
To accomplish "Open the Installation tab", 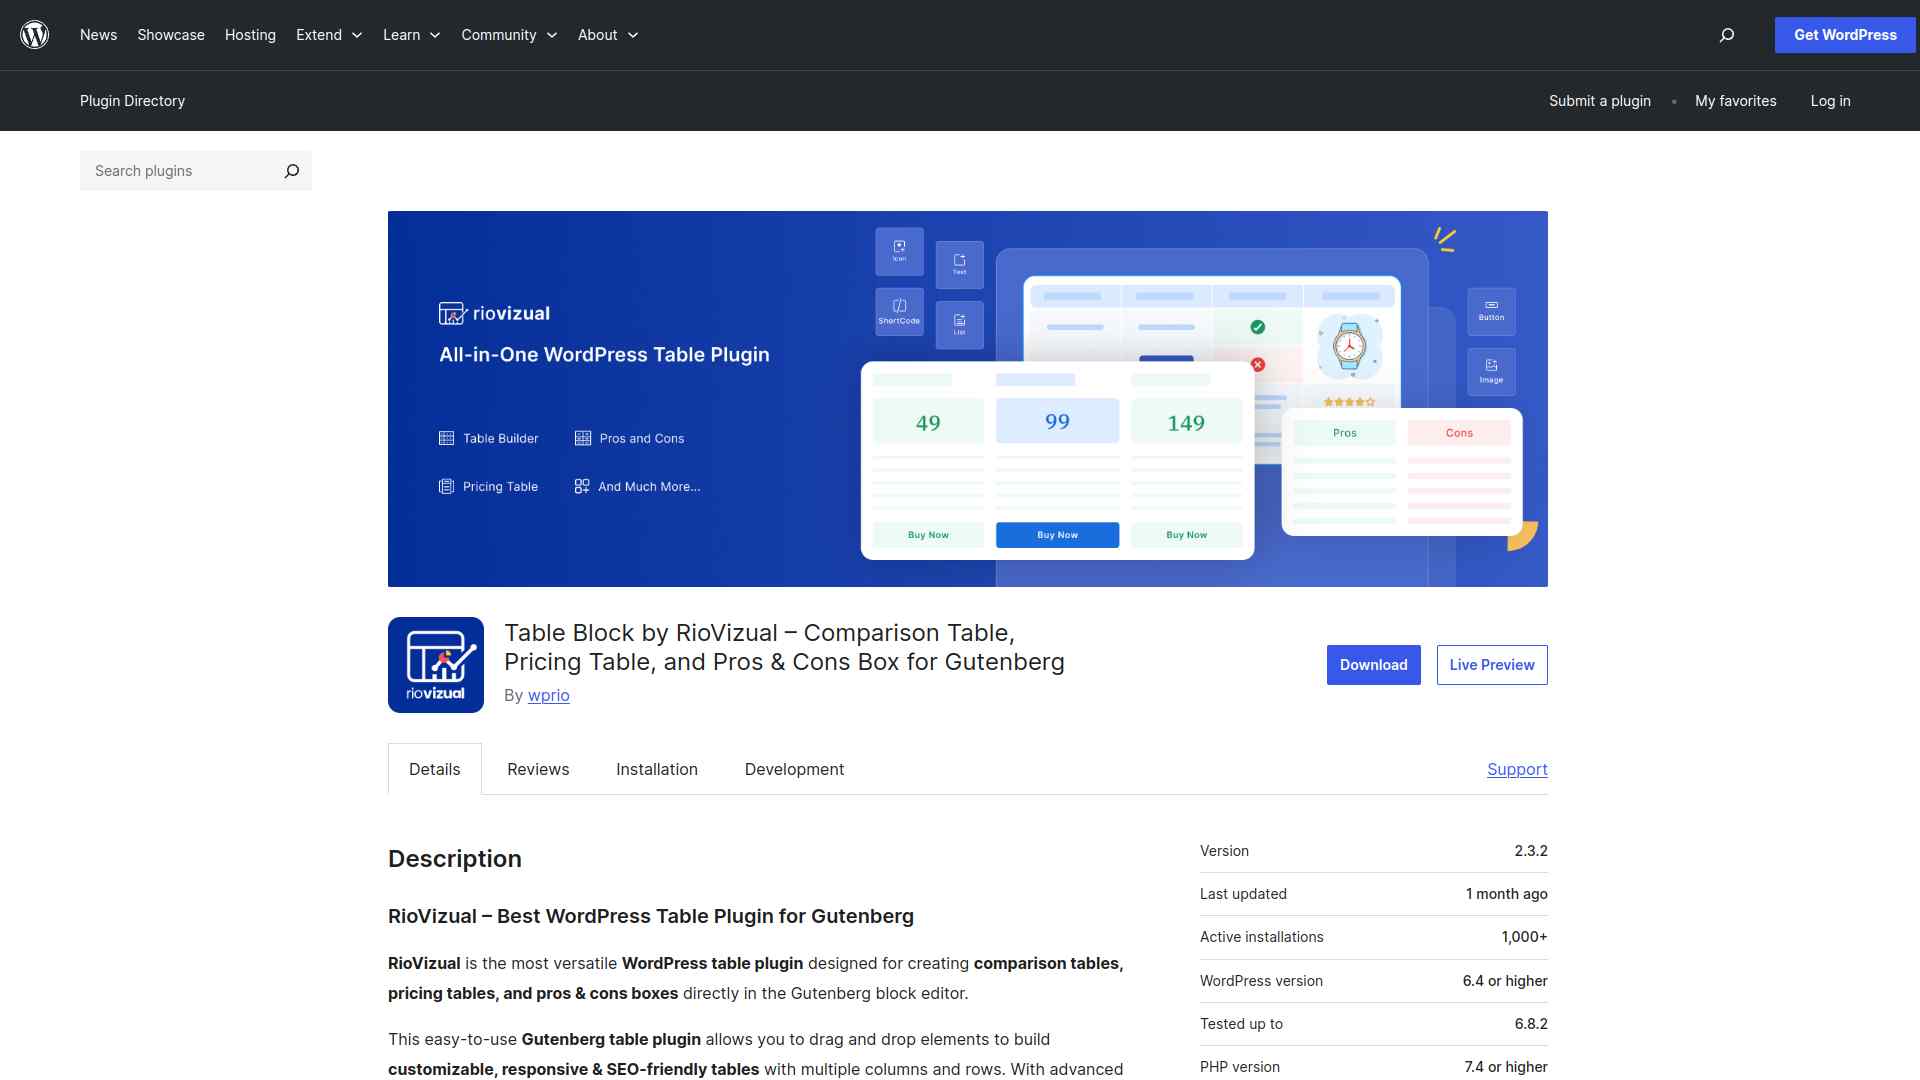I will pos(657,769).
